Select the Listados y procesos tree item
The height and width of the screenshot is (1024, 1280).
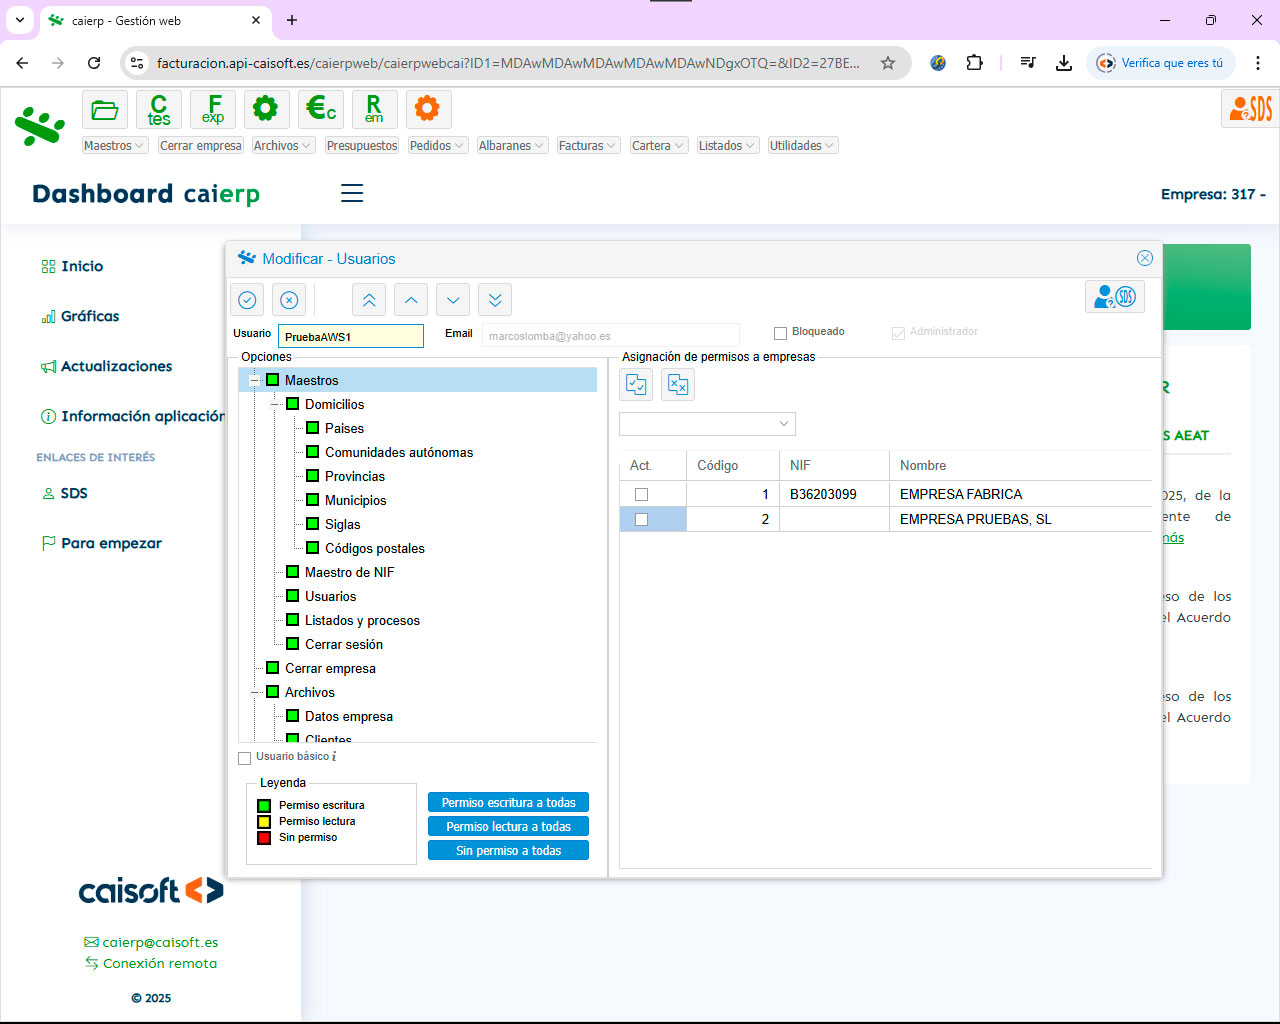click(x=362, y=620)
